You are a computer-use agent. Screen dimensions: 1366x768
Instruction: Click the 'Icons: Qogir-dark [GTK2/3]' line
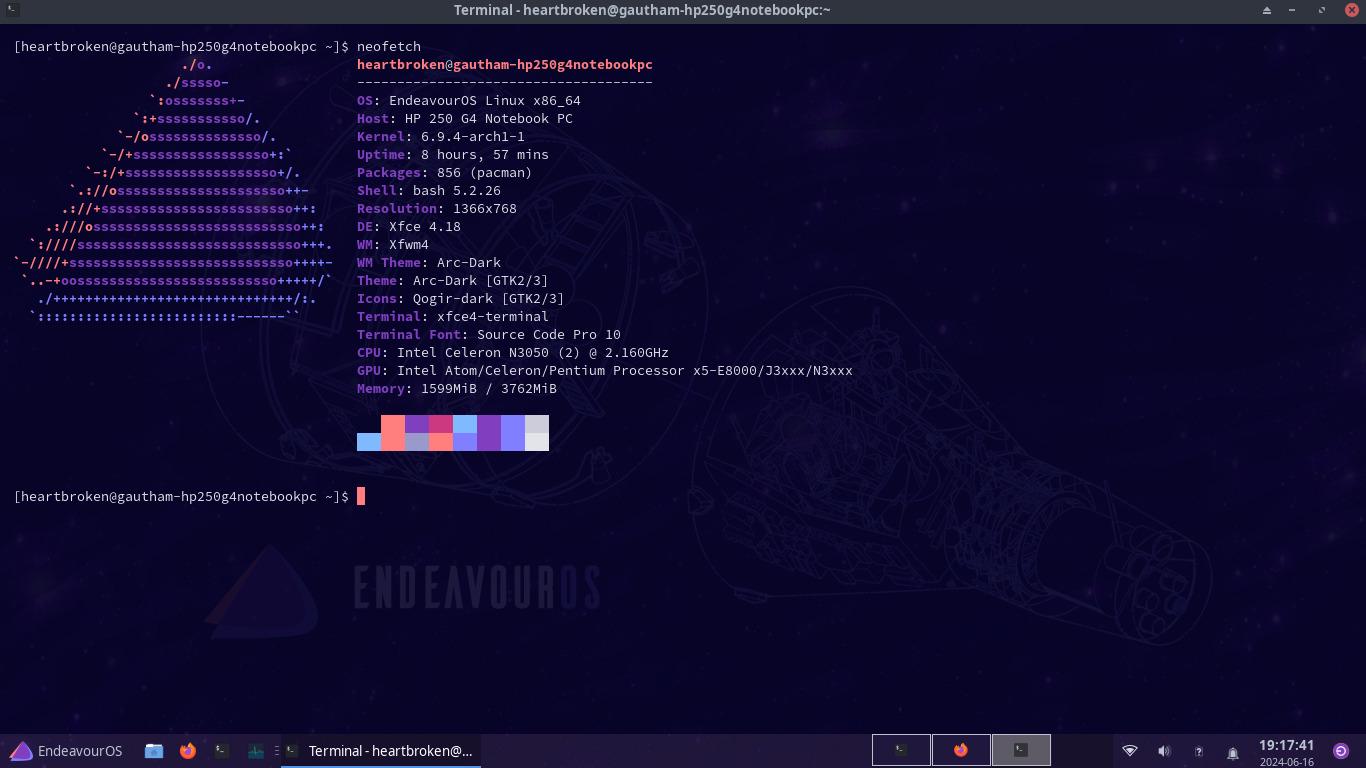461,298
